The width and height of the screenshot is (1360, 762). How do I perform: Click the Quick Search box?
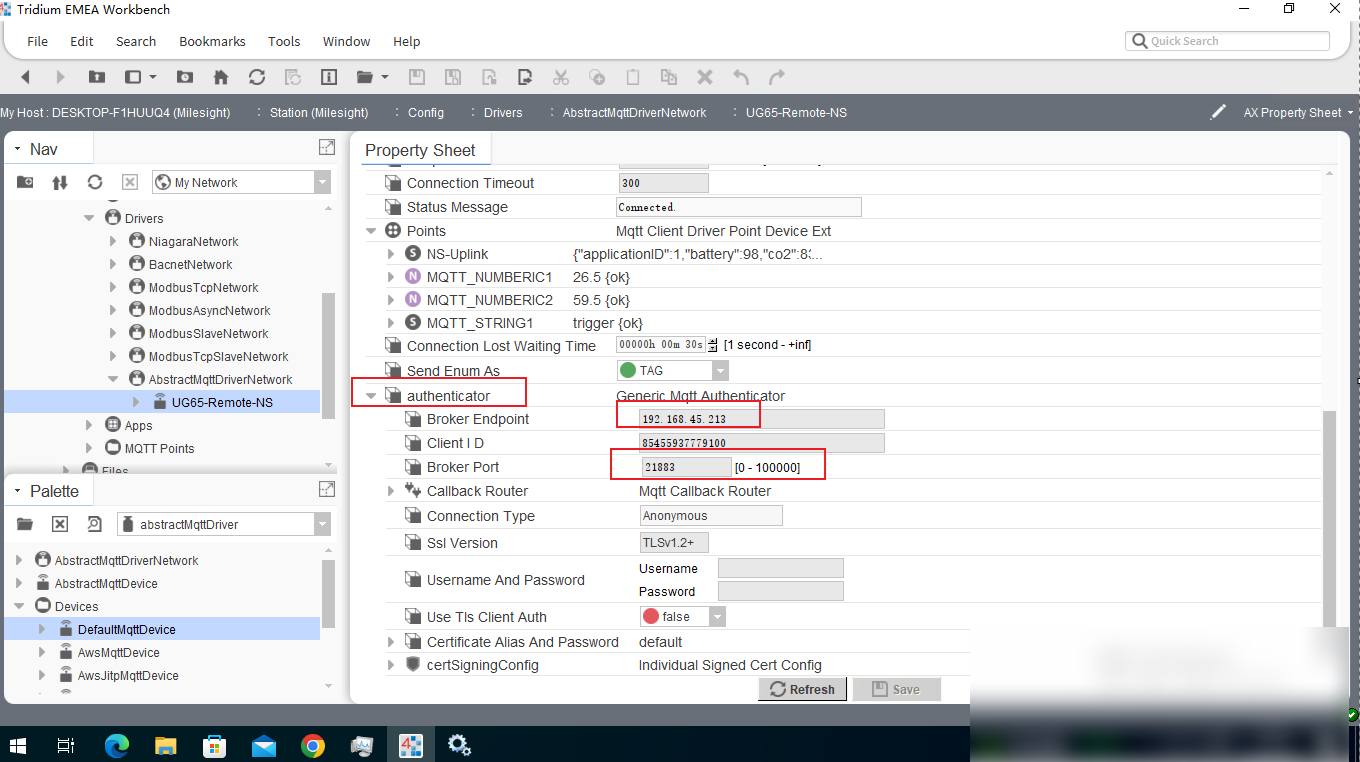tap(1227, 41)
